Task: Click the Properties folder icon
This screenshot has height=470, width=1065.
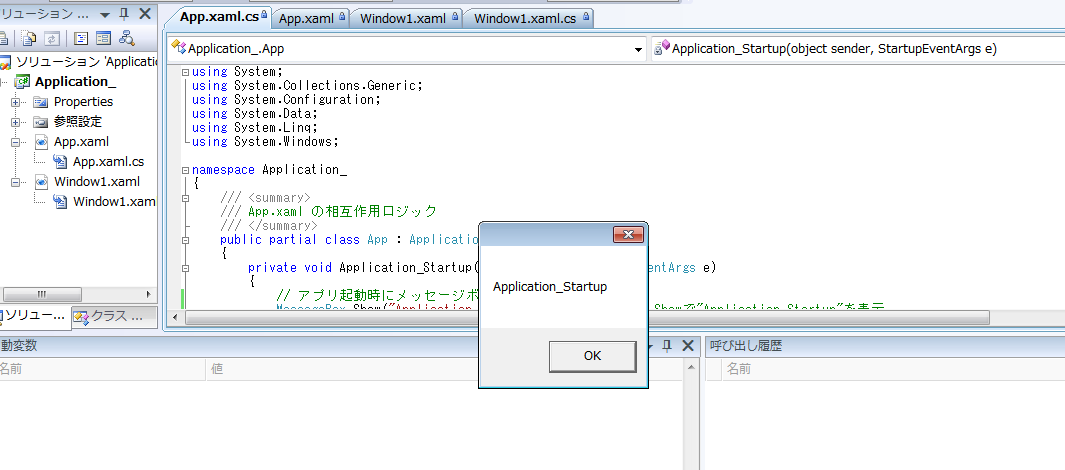Action: pos(41,102)
